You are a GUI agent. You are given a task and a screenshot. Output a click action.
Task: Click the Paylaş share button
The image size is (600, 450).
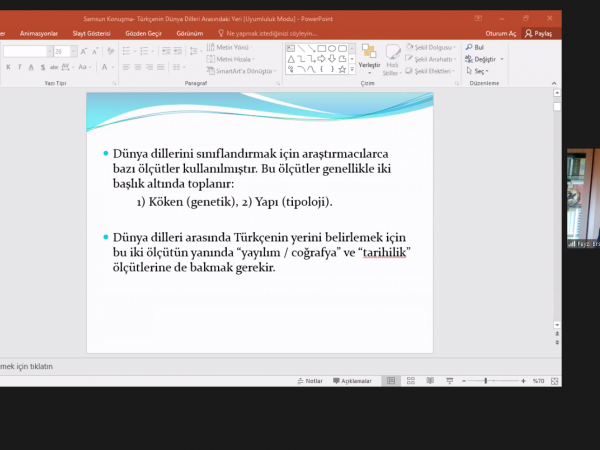click(539, 34)
